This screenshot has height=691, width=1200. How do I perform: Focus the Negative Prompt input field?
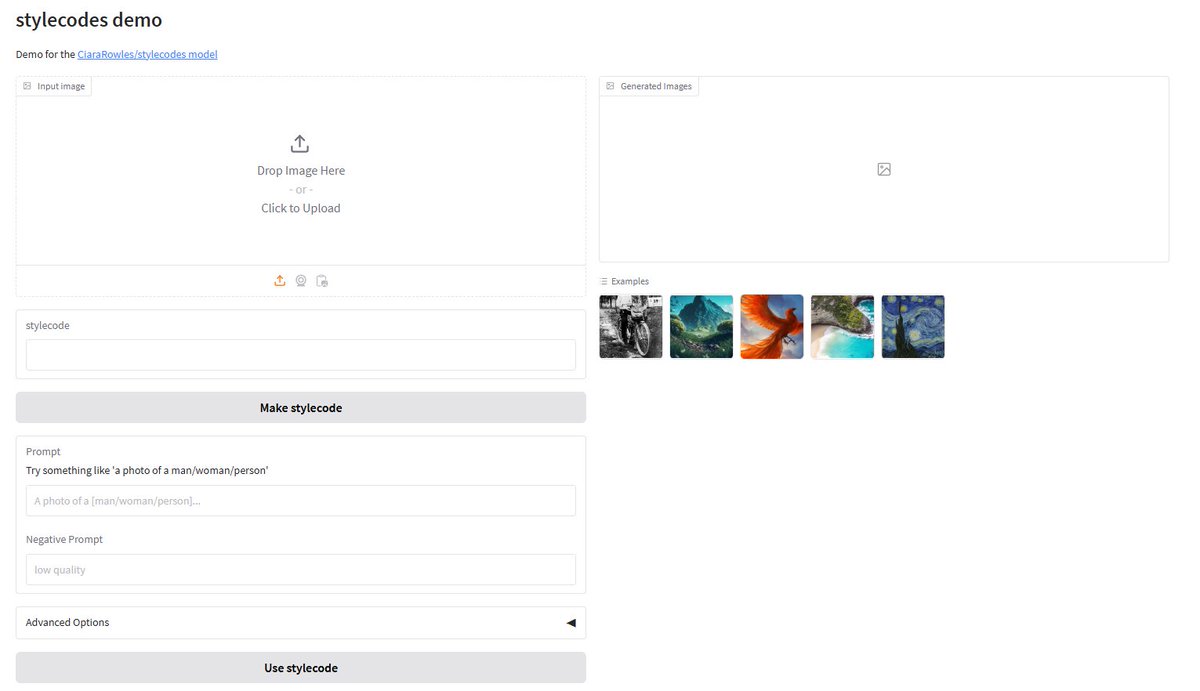pos(301,569)
